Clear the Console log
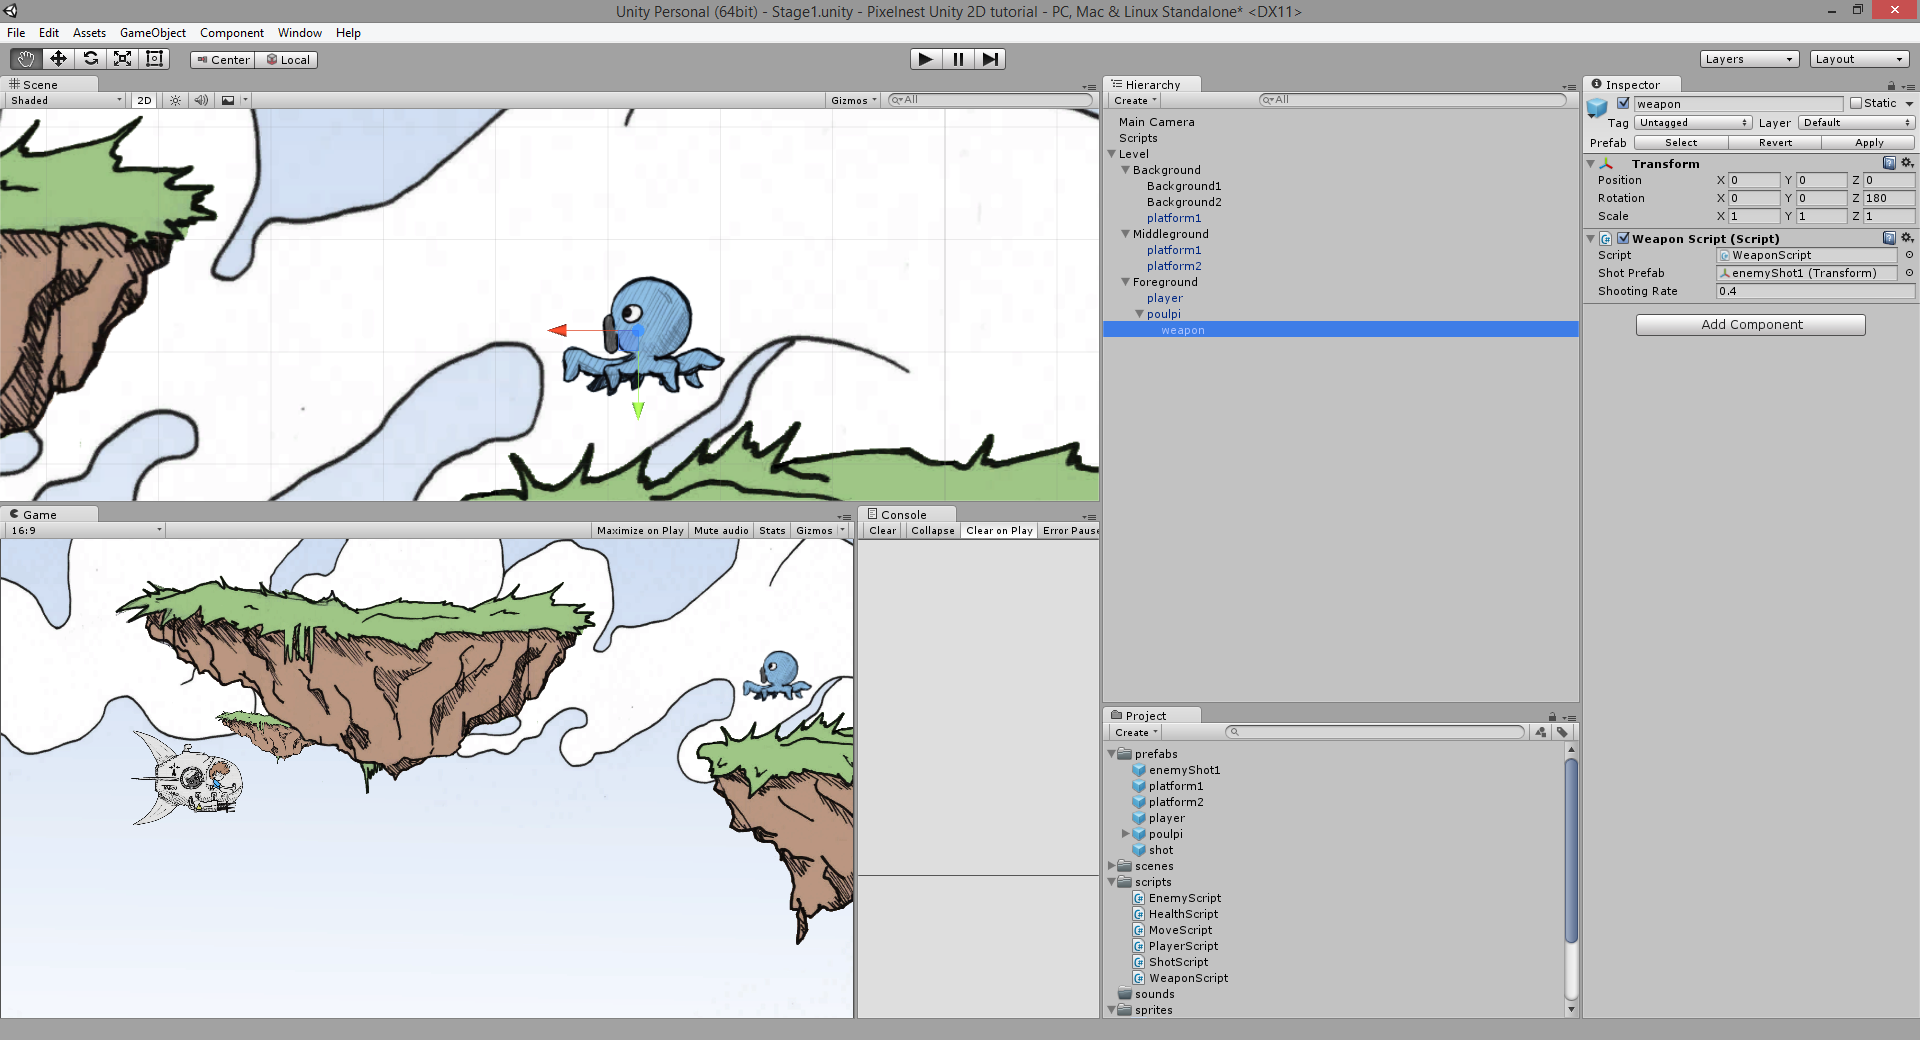The width and height of the screenshot is (1920, 1040). click(x=883, y=531)
